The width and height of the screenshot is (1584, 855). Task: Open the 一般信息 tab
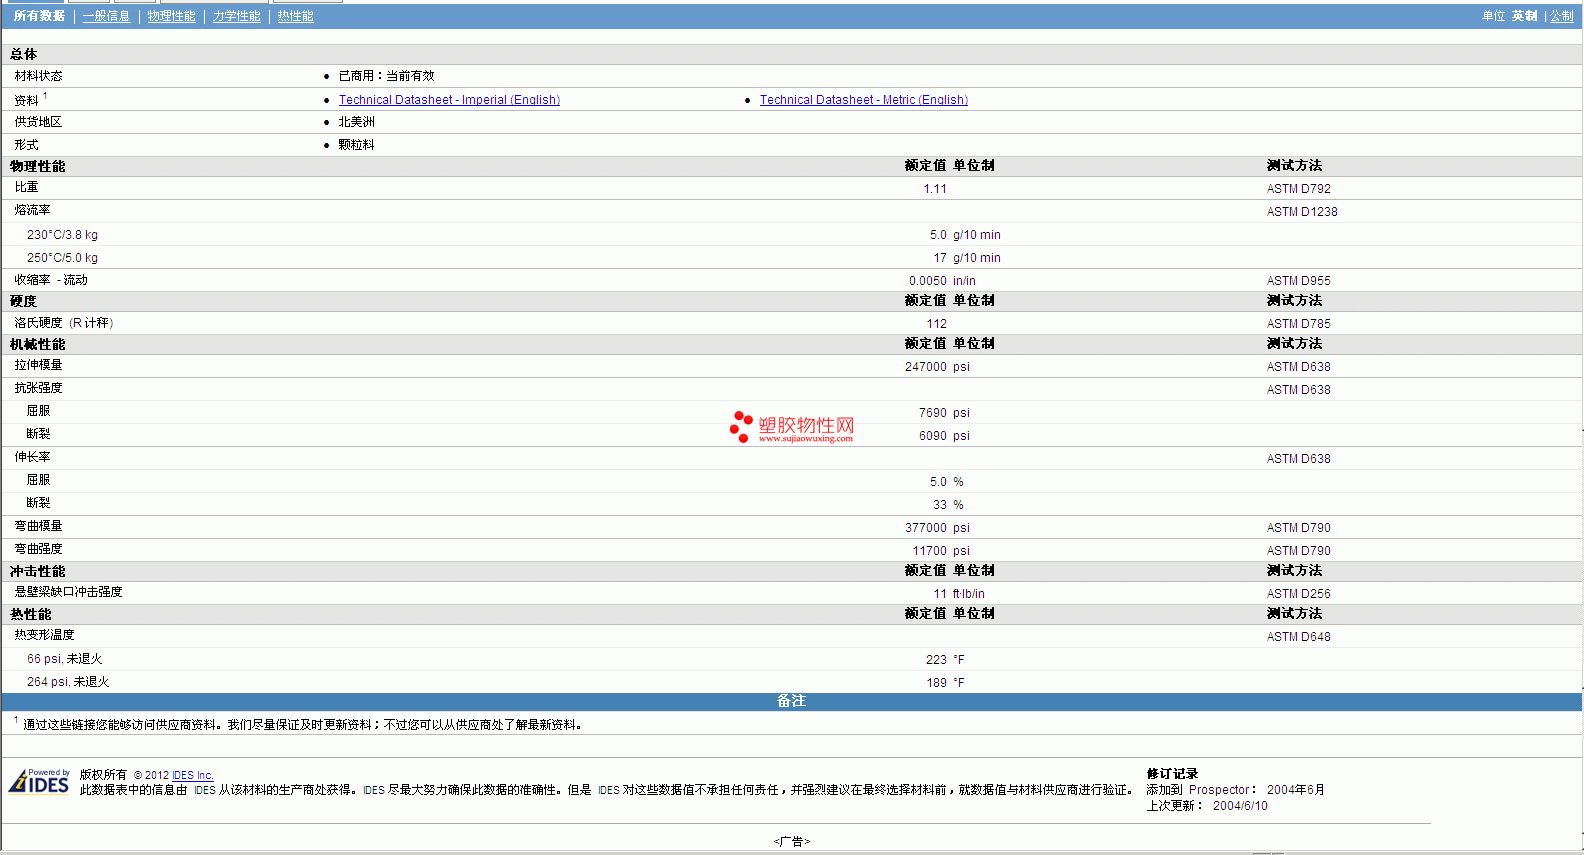pyautogui.click(x=106, y=16)
